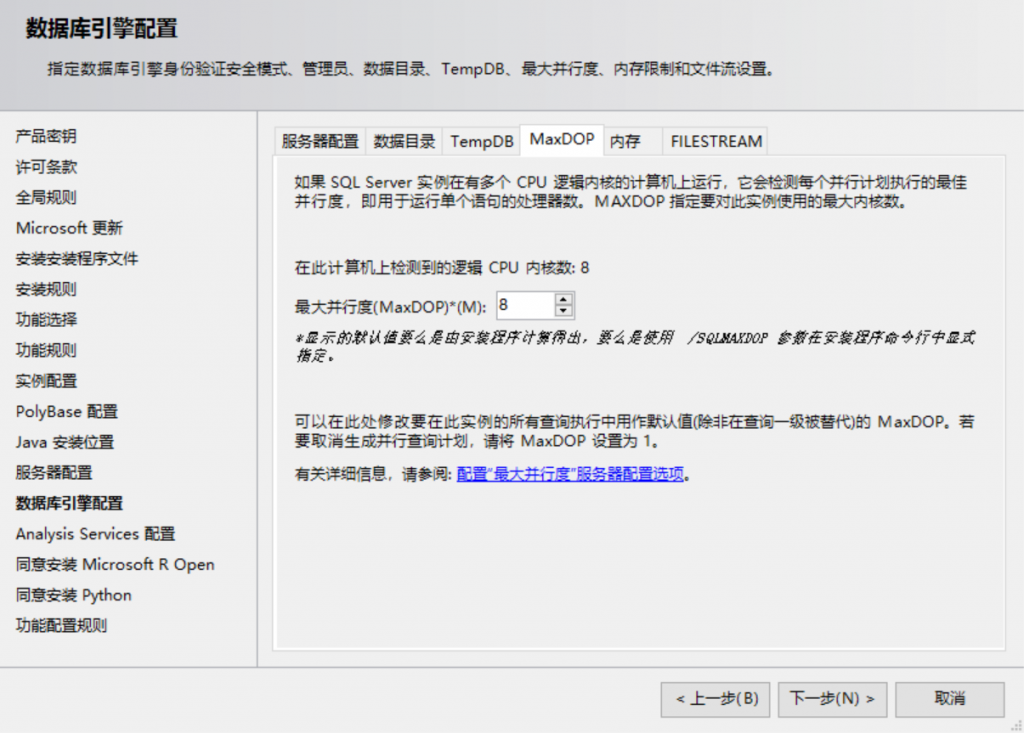Image resolution: width=1024 pixels, height=733 pixels.
Task: Decrease MaxDOP value with down arrow
Action: coord(564,311)
